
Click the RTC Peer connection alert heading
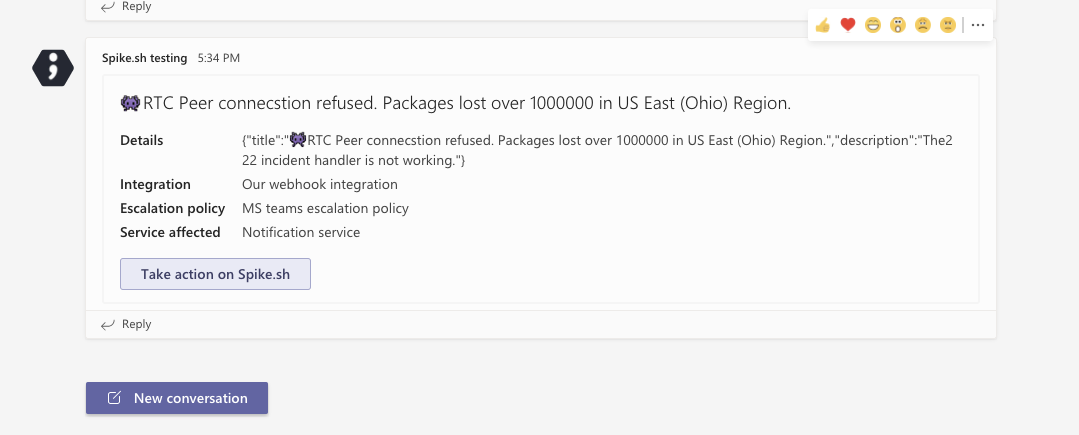click(x=456, y=103)
